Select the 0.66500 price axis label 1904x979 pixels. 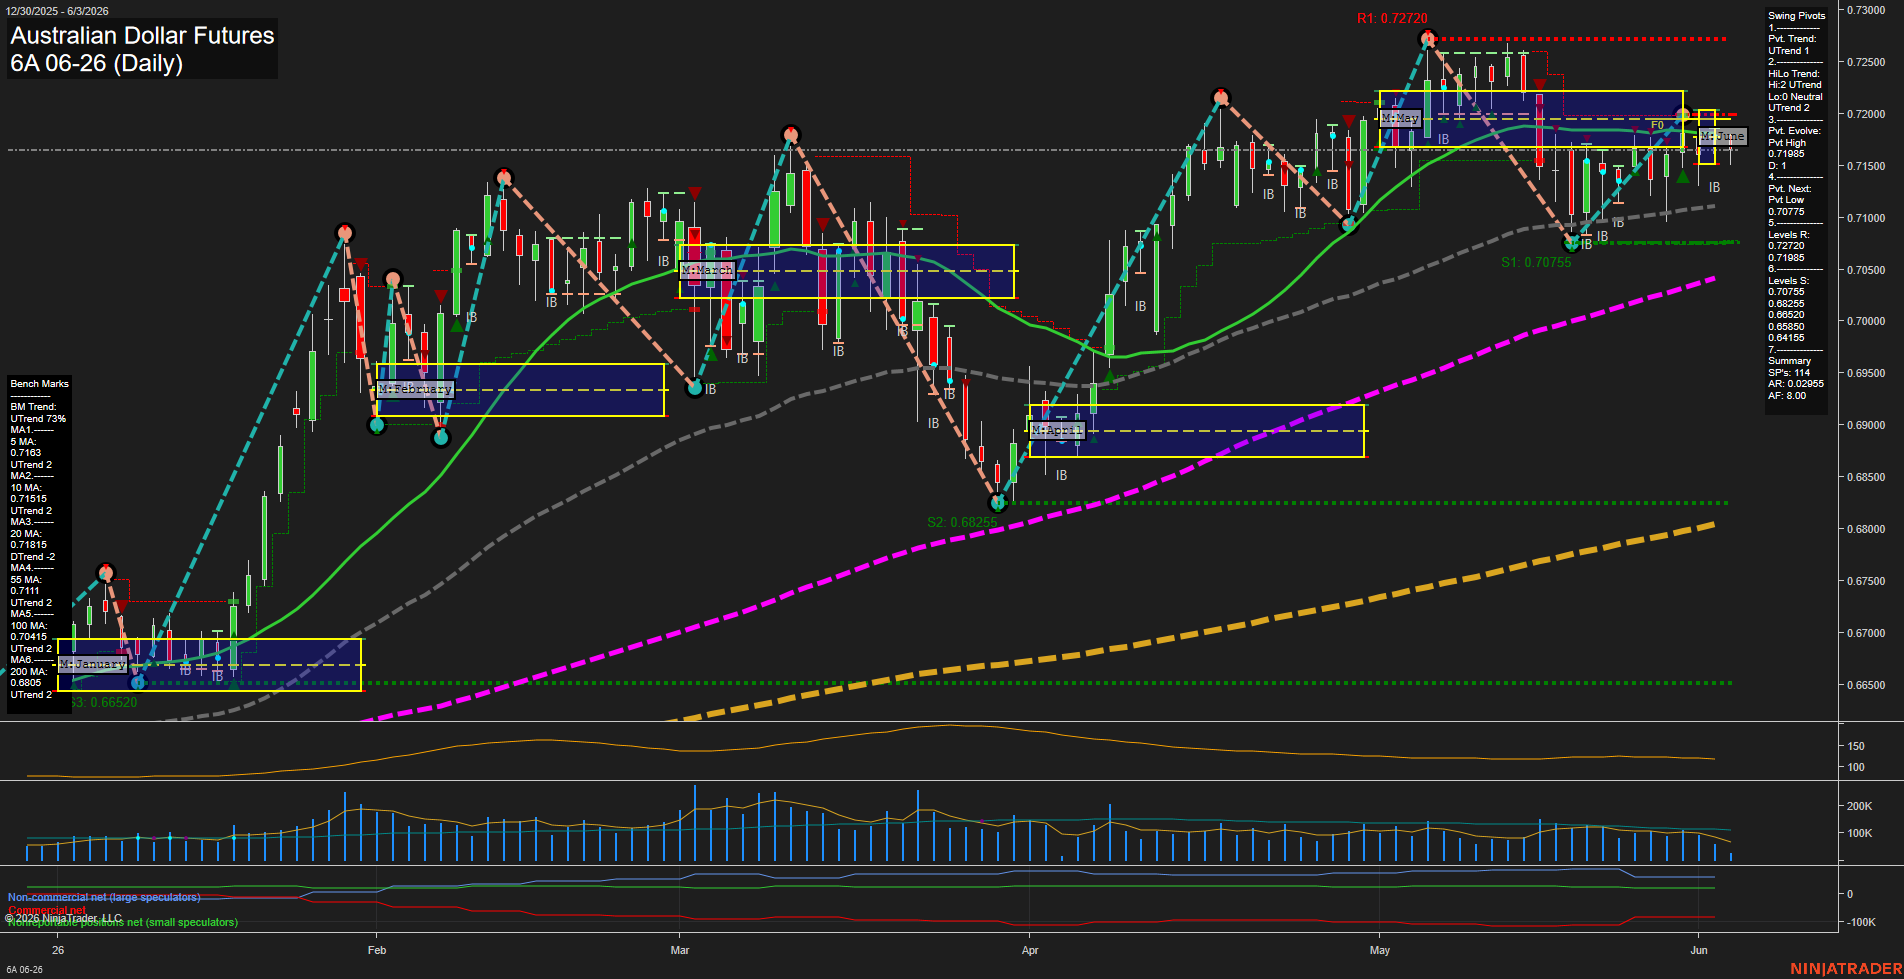1866,685
